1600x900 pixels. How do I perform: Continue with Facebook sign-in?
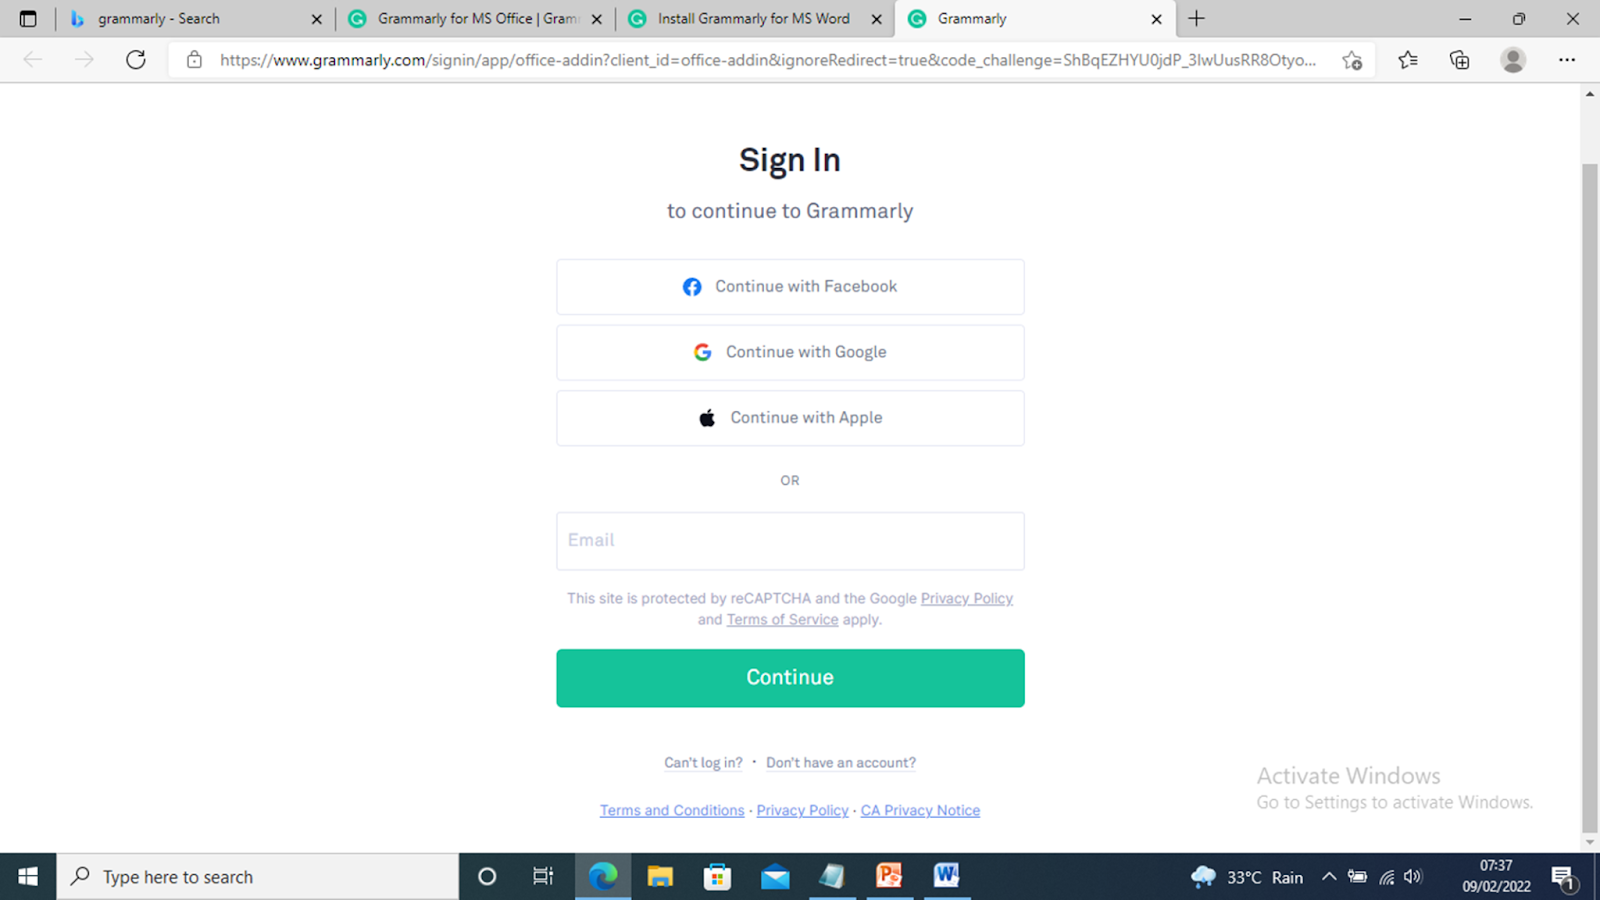point(790,287)
